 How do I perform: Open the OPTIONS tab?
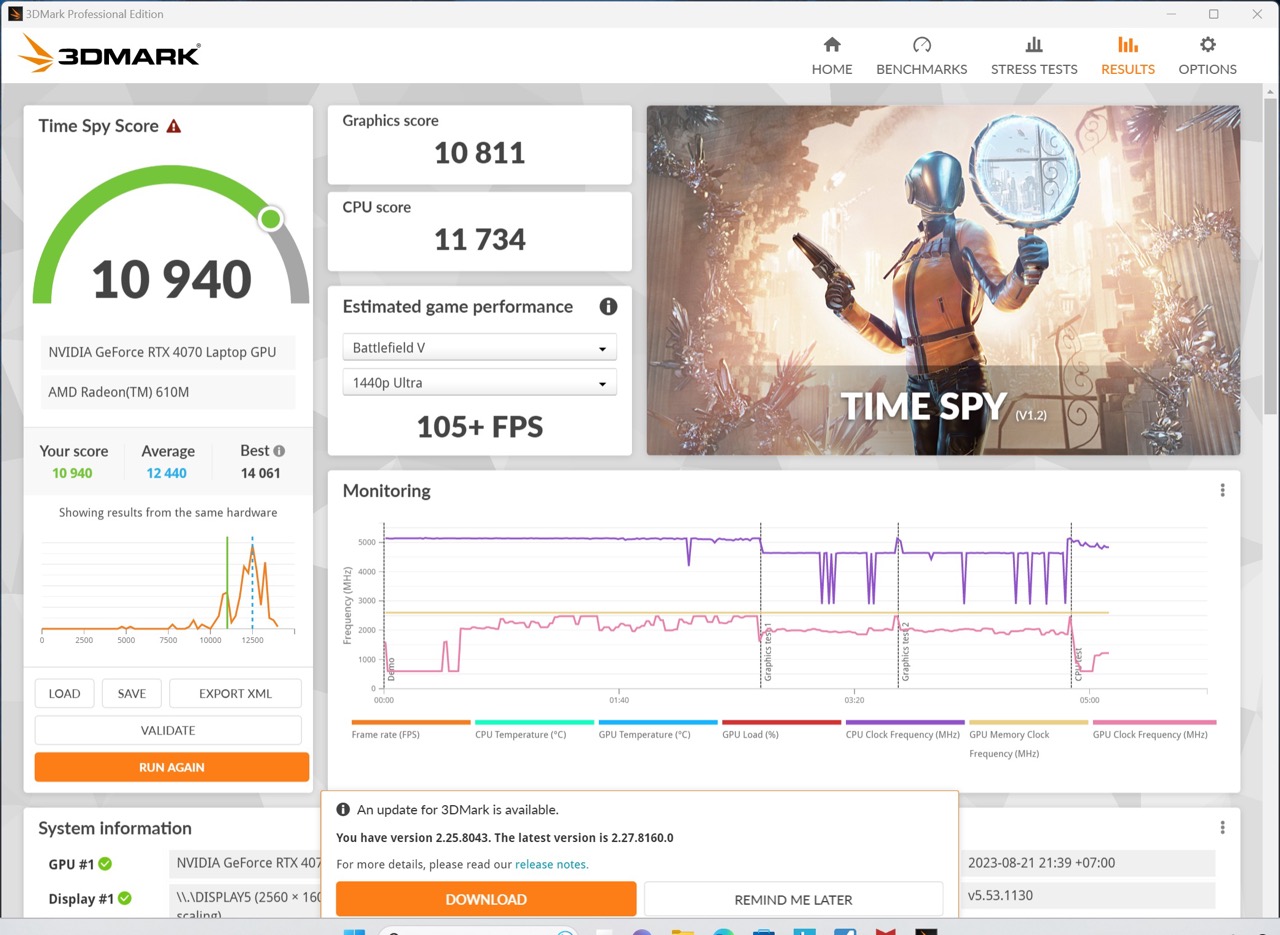coord(1207,56)
